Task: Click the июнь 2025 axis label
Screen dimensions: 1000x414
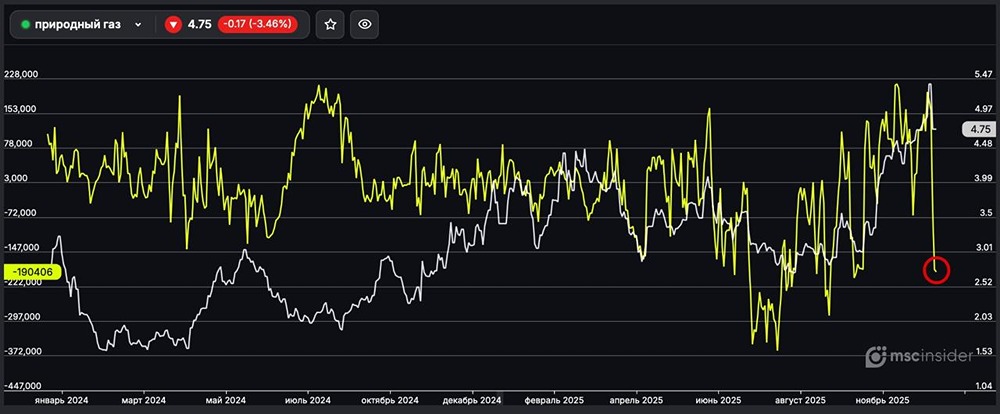Action: (719, 401)
